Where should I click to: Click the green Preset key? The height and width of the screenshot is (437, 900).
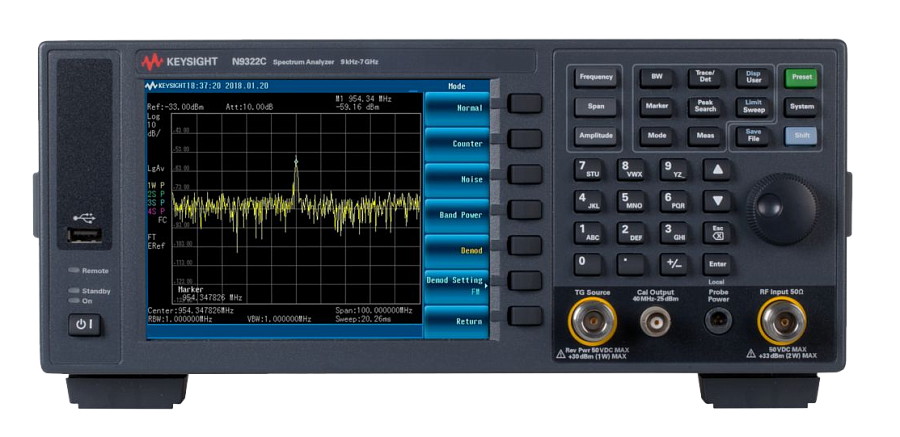point(801,78)
